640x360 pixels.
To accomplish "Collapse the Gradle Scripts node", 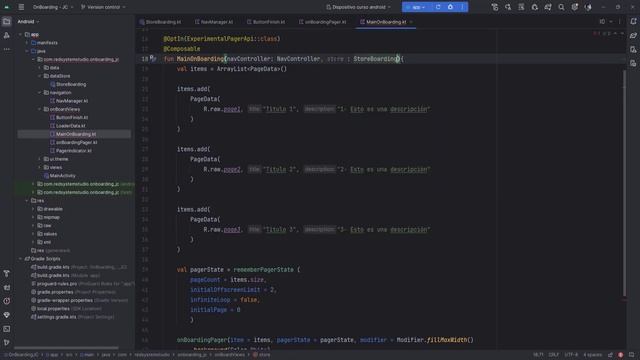I will [x=20, y=259].
